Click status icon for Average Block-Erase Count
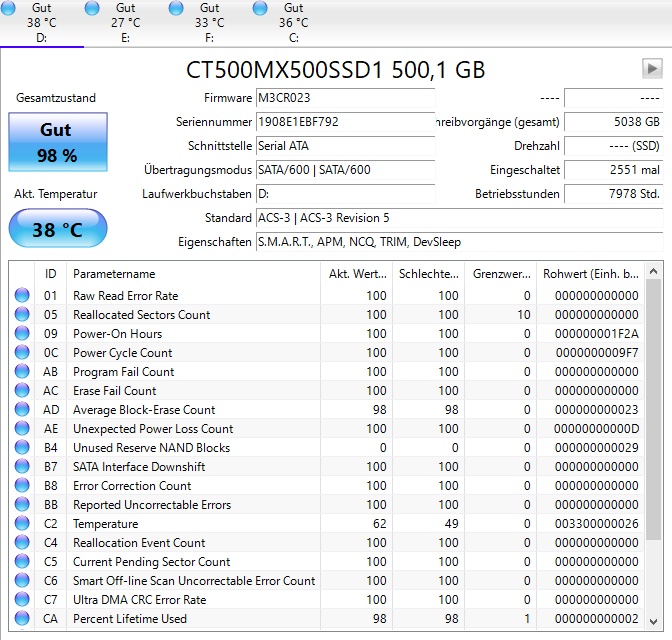672x640 pixels. point(22,409)
